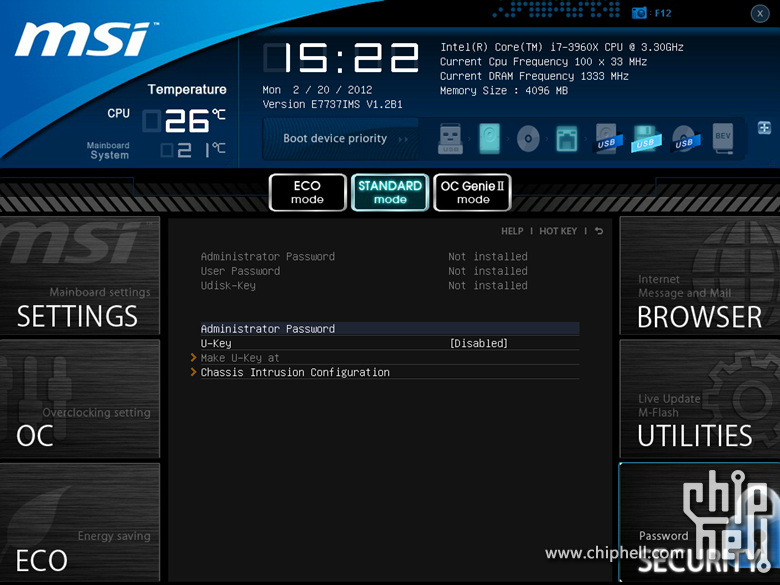Click the USB flash drive boot device icon
Viewport: 780px width, 585px height.
(x=451, y=139)
